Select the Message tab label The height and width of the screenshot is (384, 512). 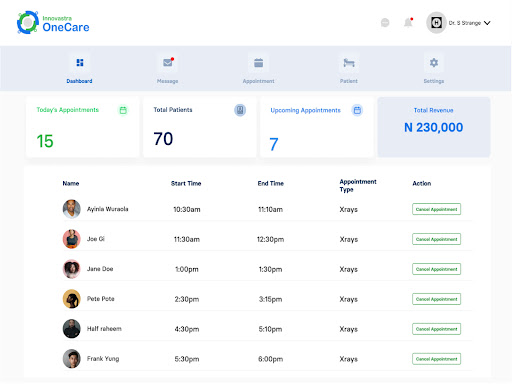167,81
